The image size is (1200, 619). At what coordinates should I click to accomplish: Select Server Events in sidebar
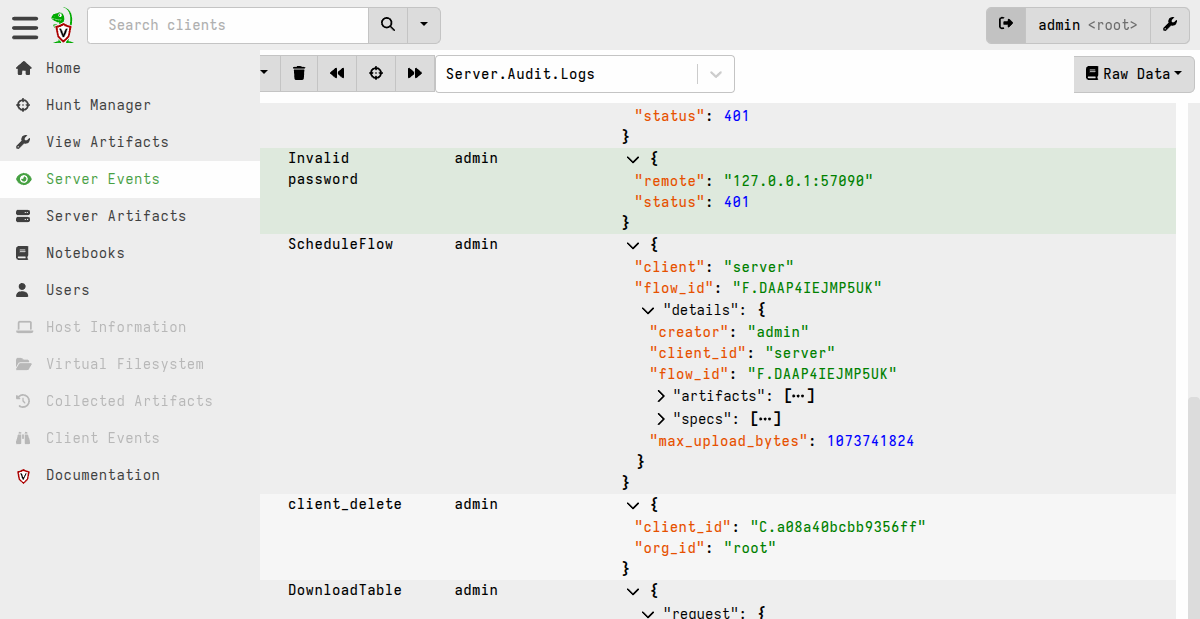[x=130, y=179]
